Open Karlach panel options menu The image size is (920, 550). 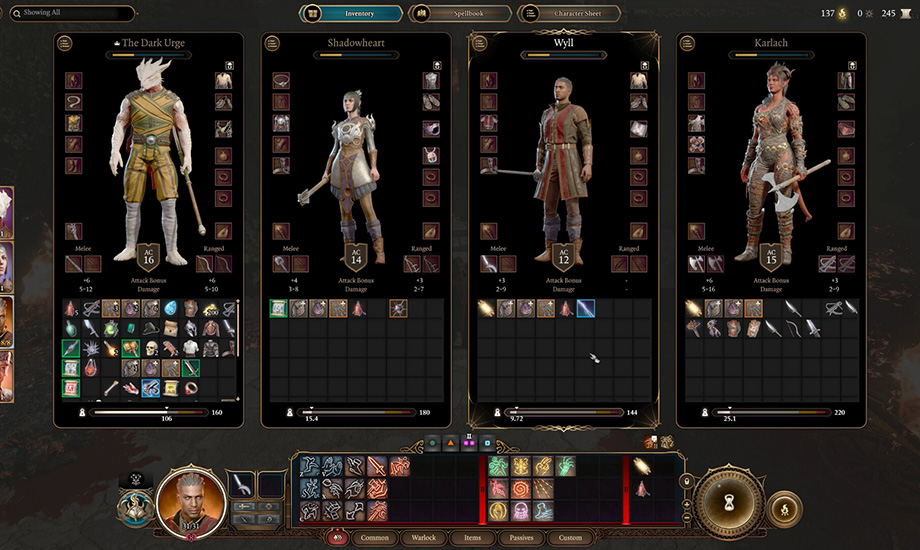pos(687,43)
